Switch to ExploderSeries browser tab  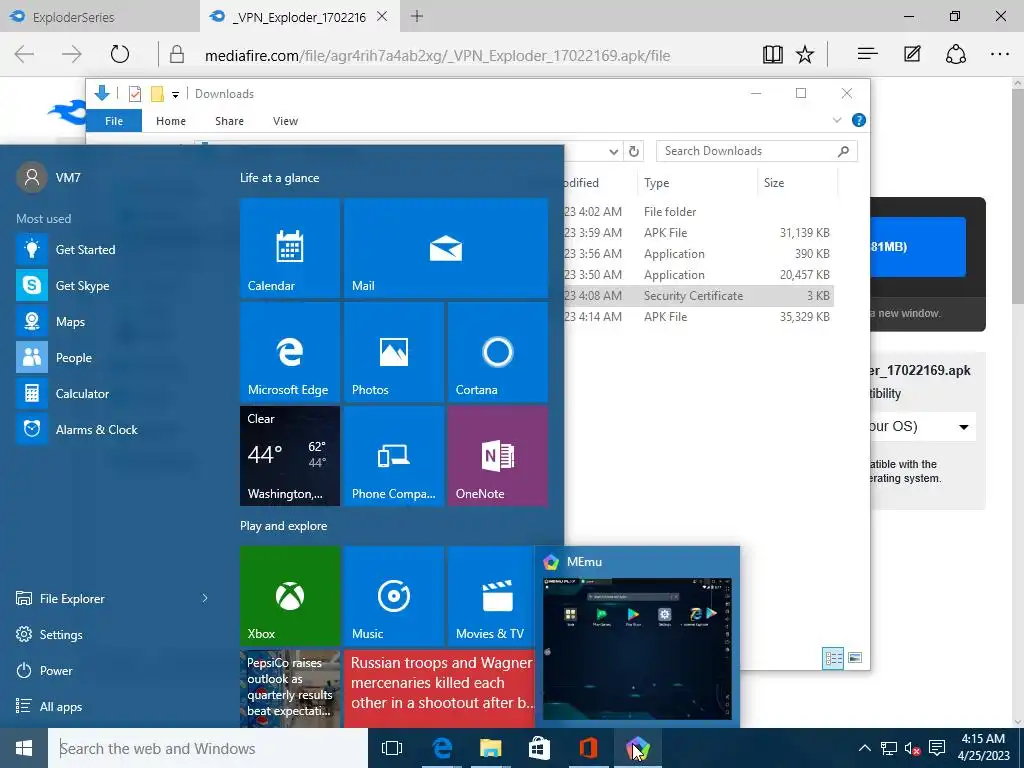[x=99, y=17]
